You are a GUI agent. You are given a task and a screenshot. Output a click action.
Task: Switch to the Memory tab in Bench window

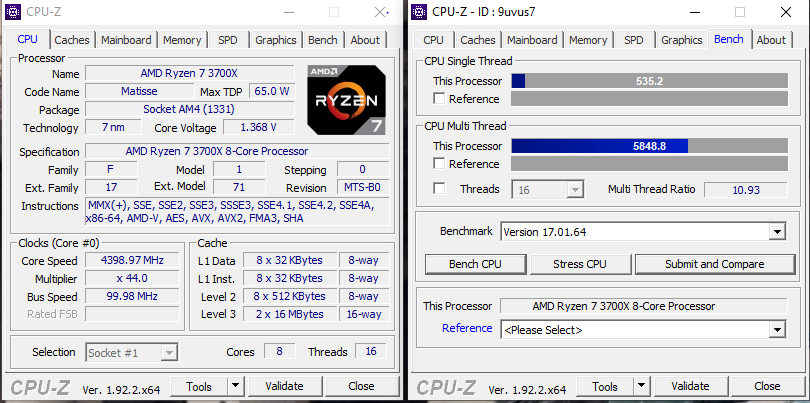tap(588, 40)
